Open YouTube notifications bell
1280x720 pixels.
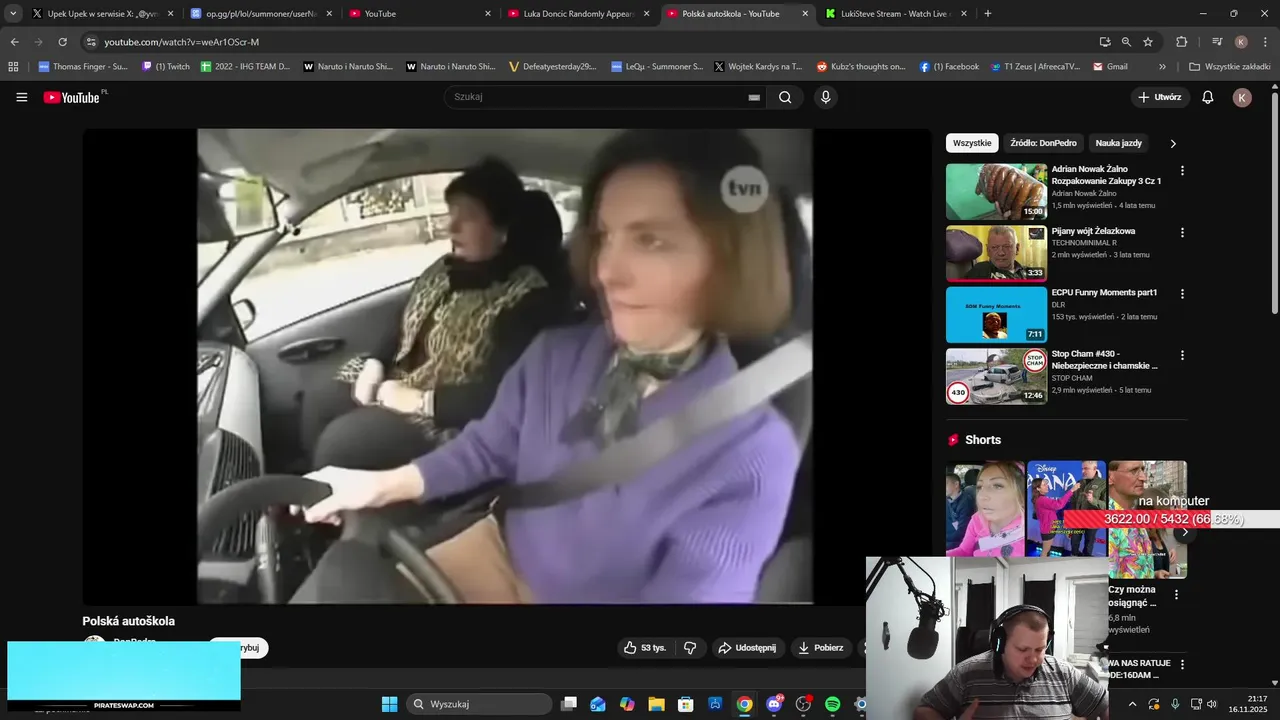coord(1207,97)
